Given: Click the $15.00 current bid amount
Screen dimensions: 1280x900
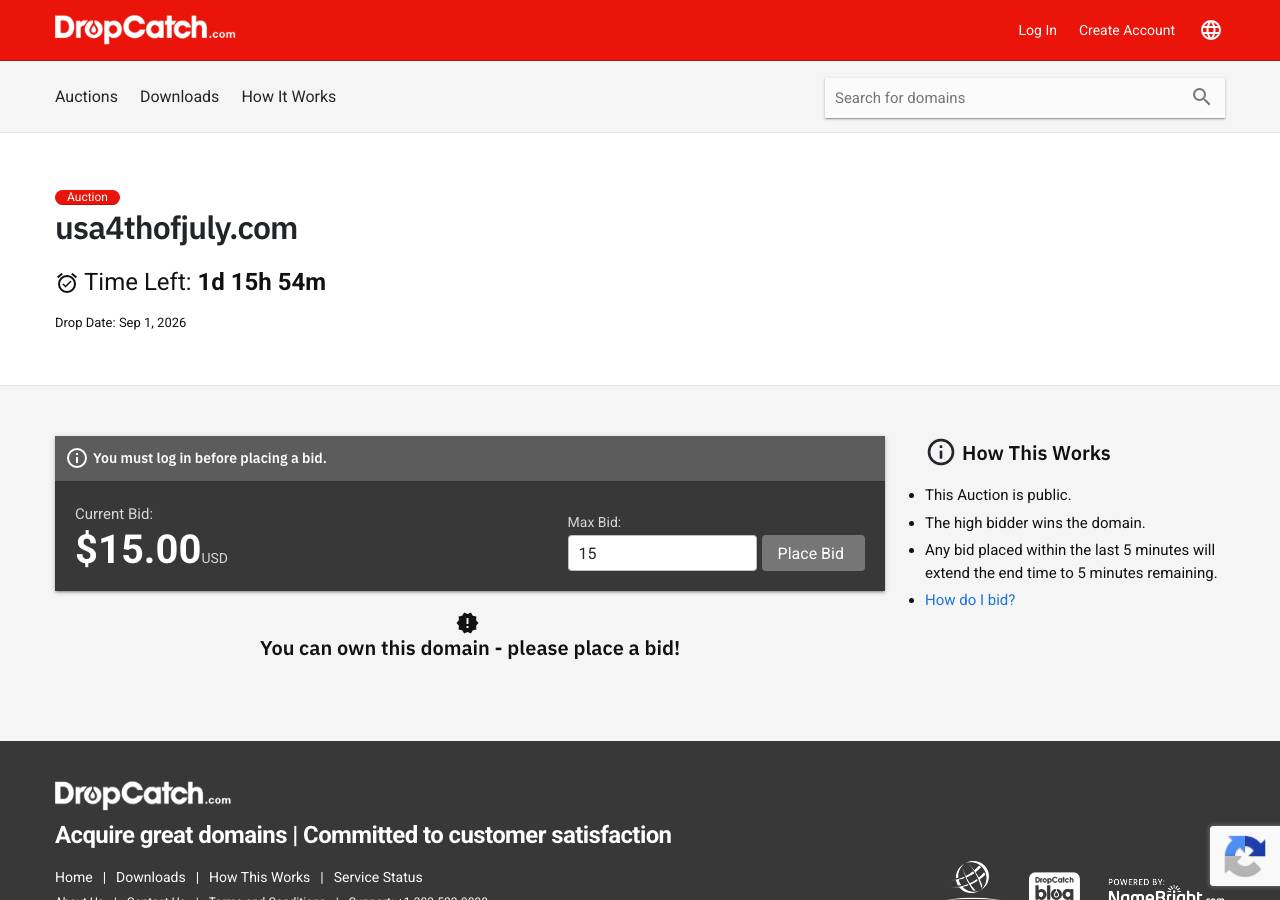Looking at the screenshot, I should click(138, 549).
